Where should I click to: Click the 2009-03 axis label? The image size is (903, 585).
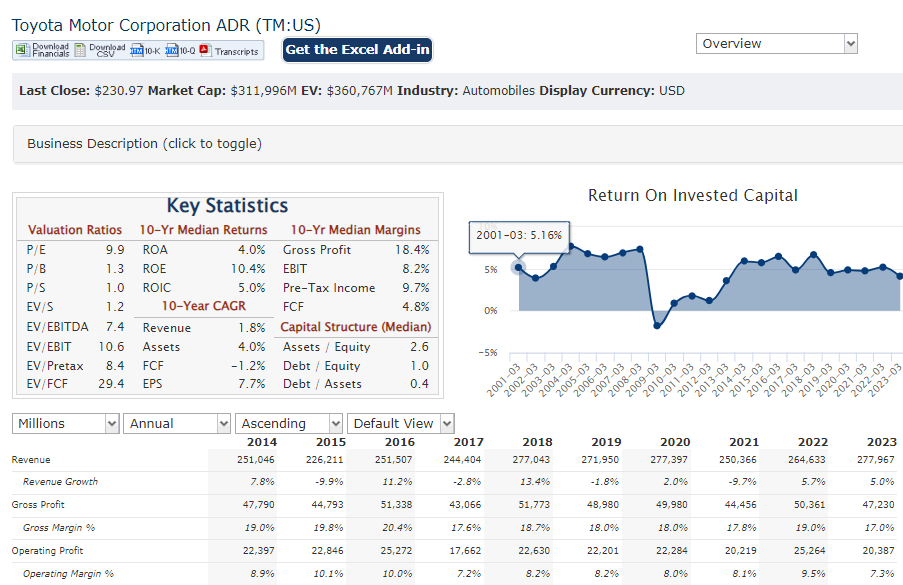(643, 379)
